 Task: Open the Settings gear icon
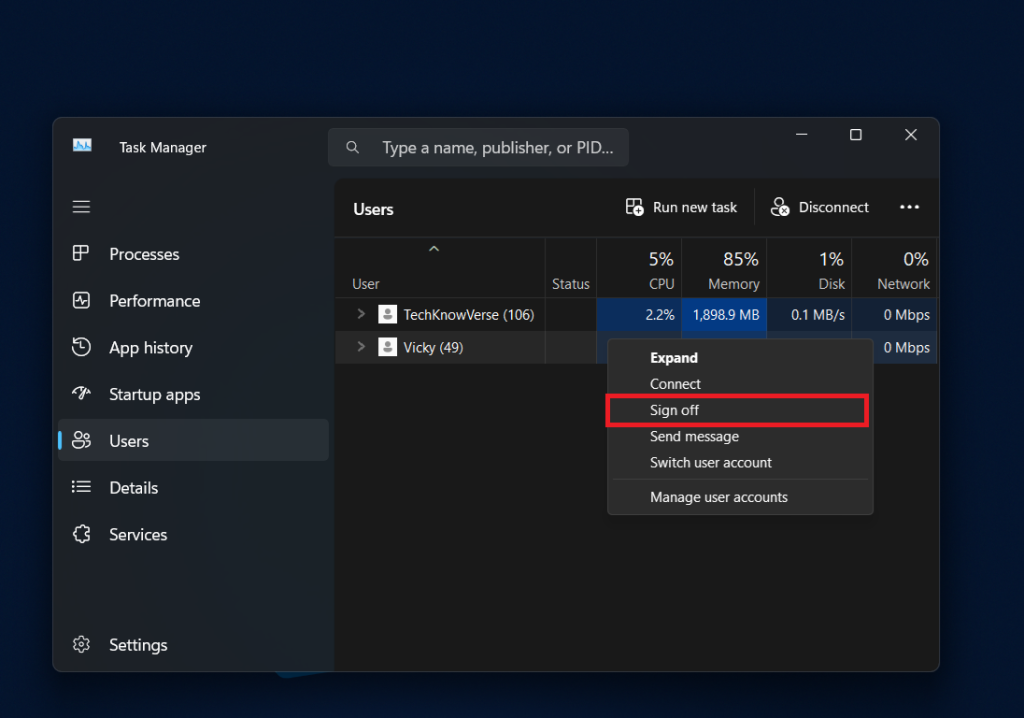tap(82, 645)
